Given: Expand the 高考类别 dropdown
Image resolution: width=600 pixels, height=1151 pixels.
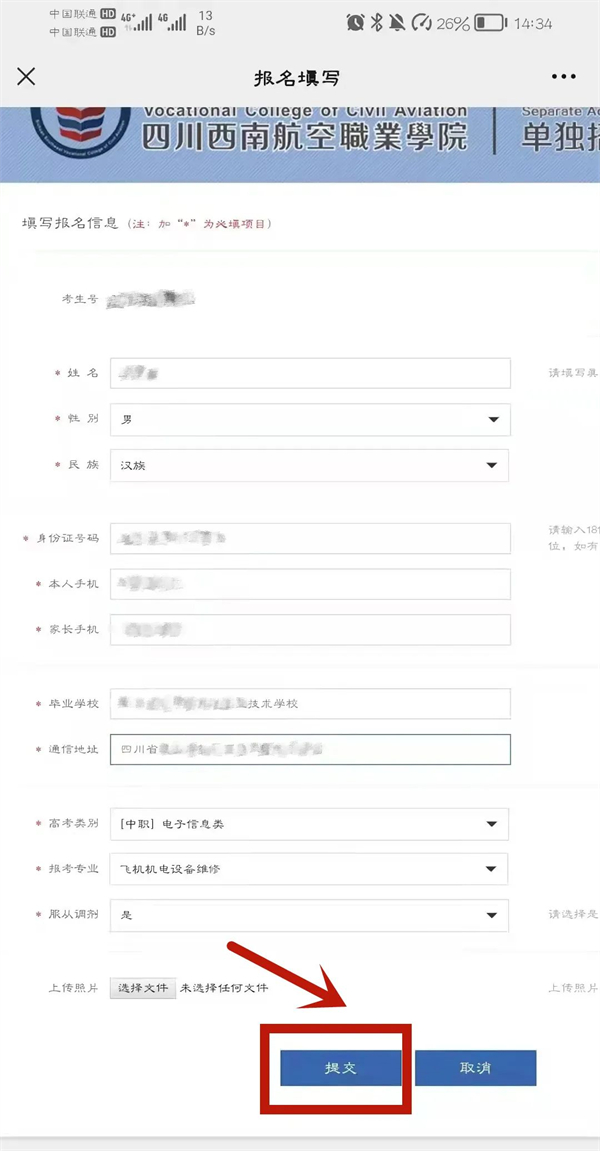Looking at the screenshot, I should [x=309, y=824].
